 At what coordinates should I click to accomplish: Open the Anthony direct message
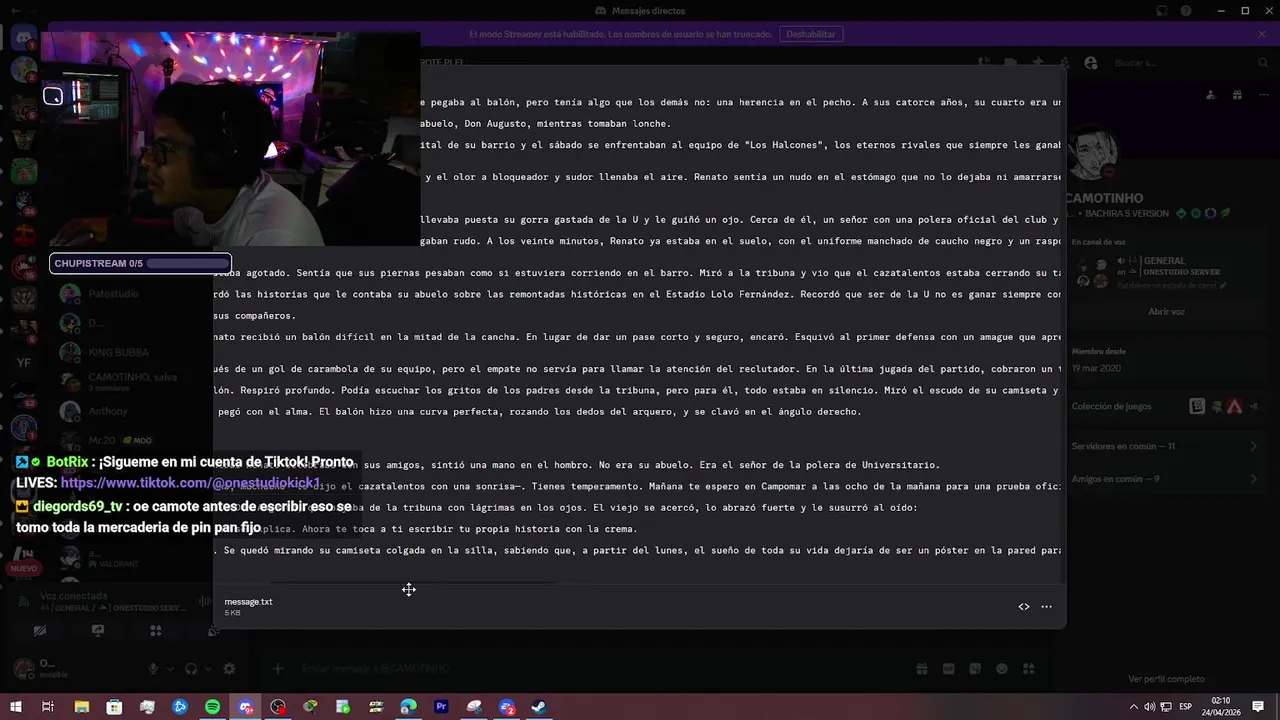tap(108, 411)
